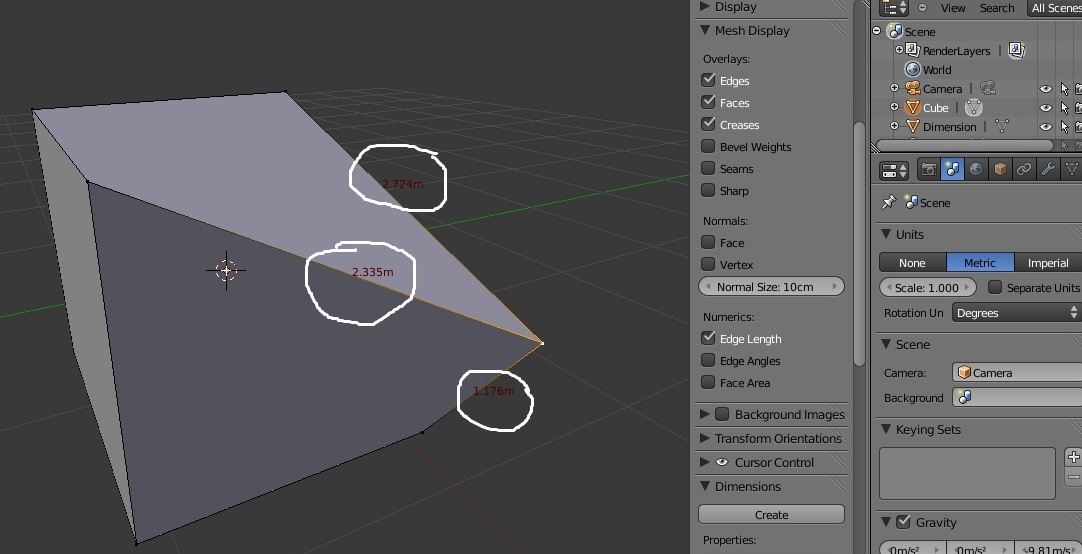
Task: Open the properties editor type selector
Action: point(895,170)
